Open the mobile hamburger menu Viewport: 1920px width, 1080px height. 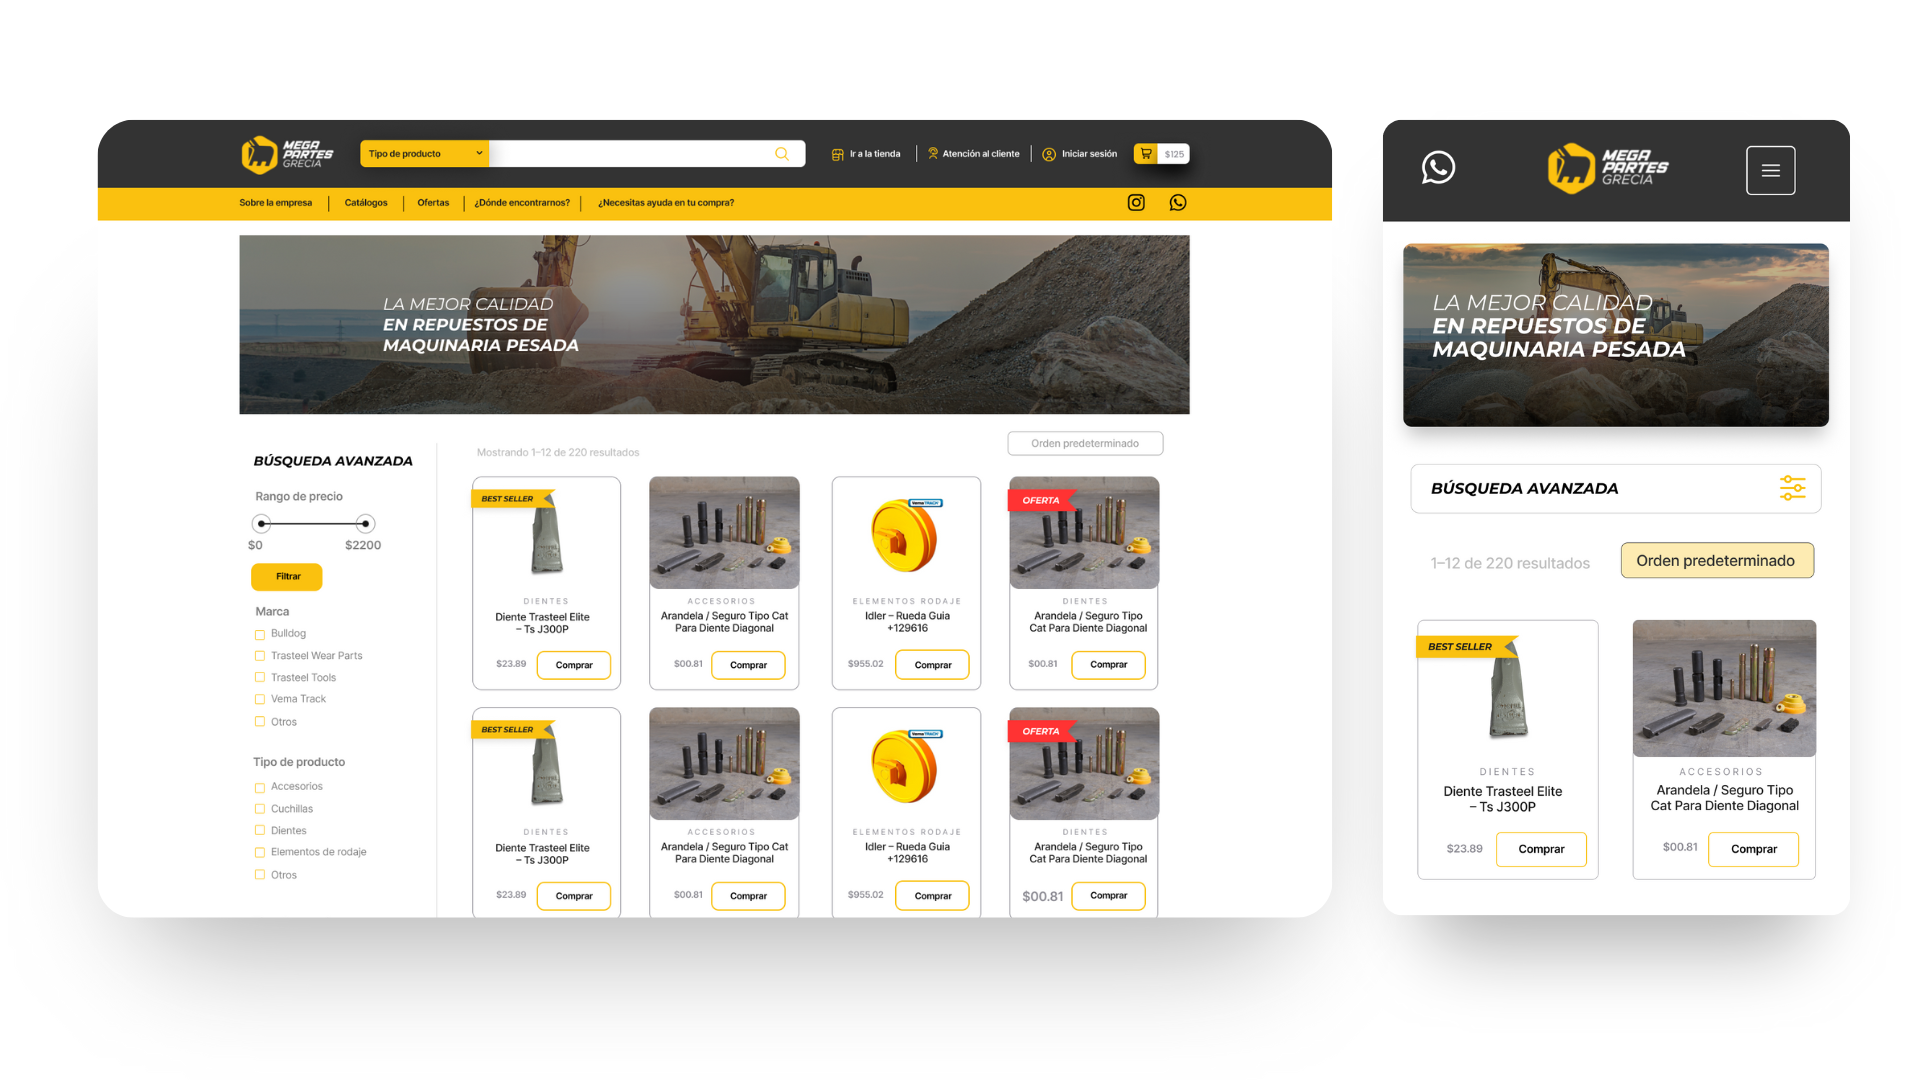point(1770,171)
